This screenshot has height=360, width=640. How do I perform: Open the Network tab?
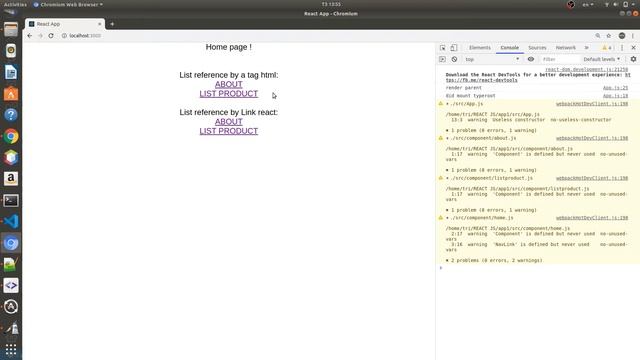pyautogui.click(x=565, y=48)
